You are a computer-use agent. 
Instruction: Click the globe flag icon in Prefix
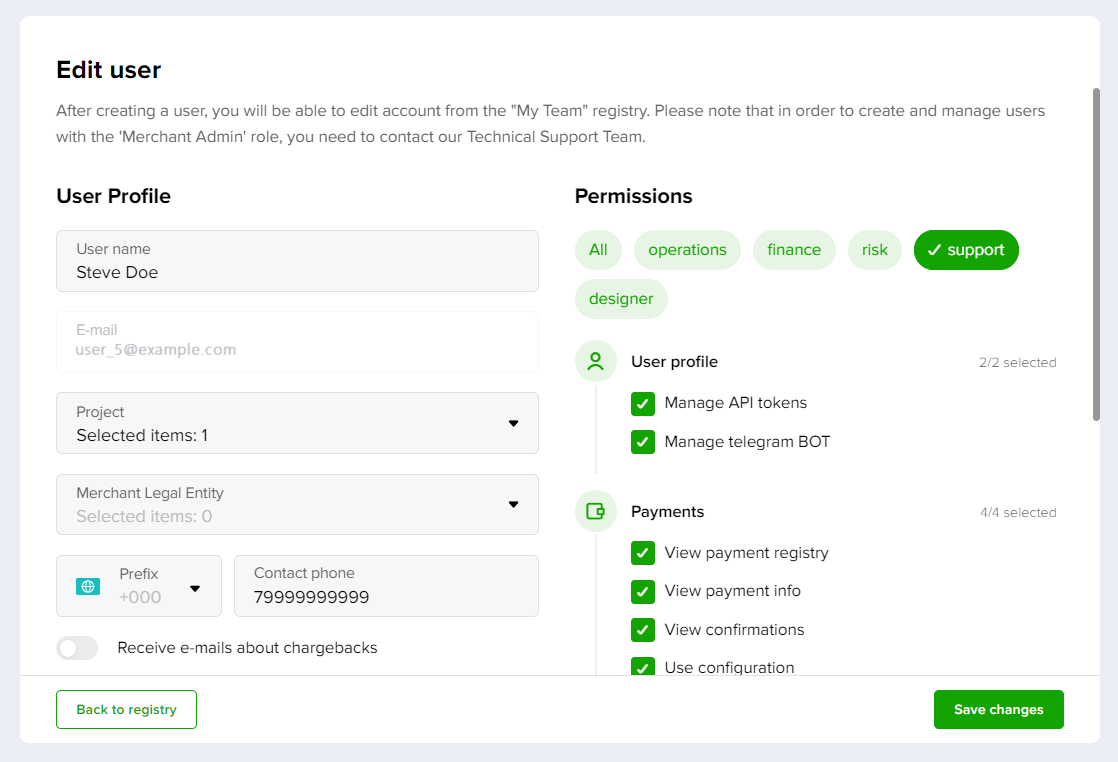88,587
